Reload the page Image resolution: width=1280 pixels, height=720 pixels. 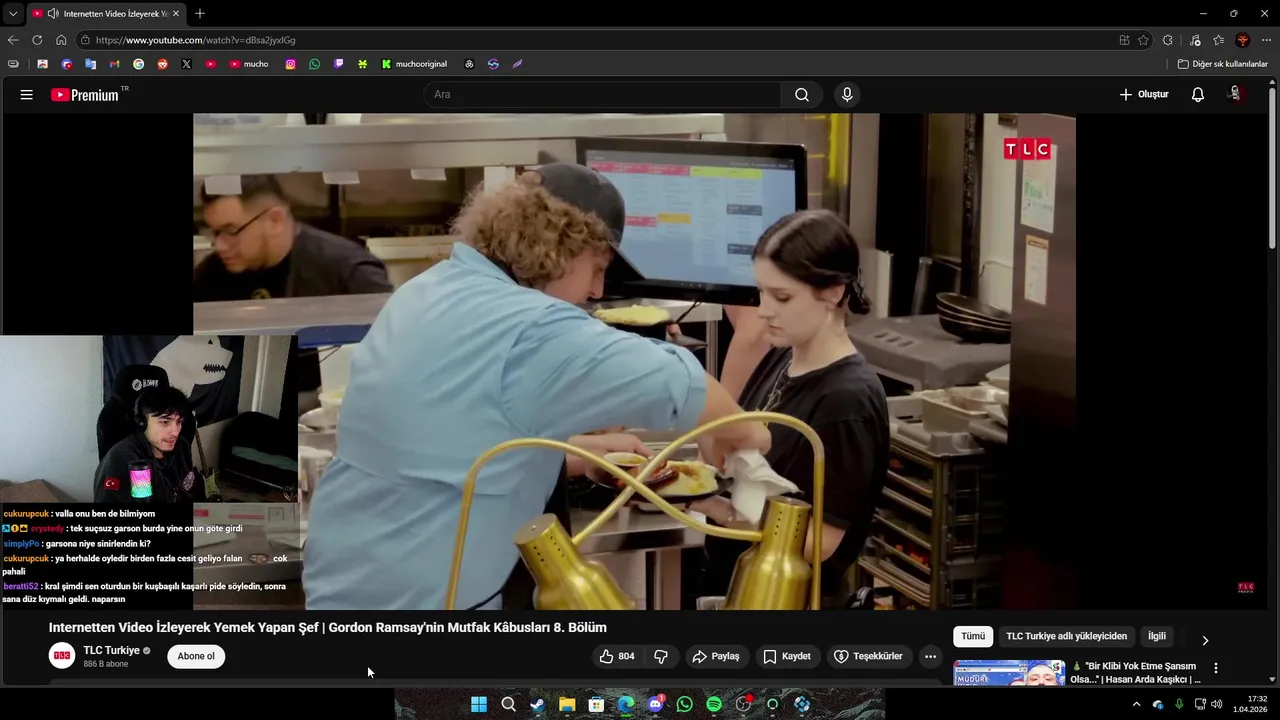(x=37, y=40)
